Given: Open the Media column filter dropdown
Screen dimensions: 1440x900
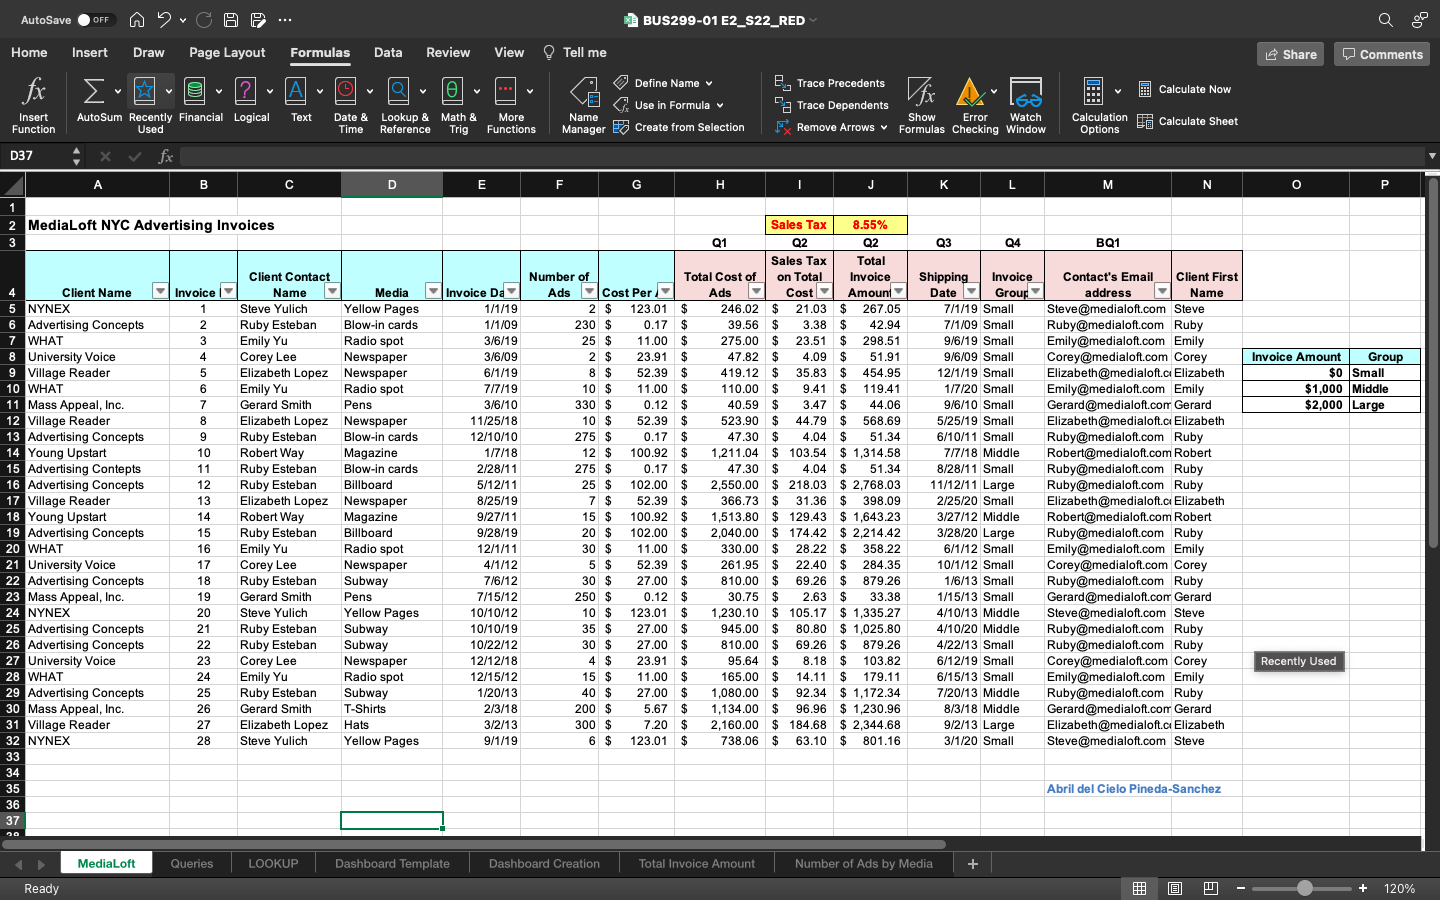Looking at the screenshot, I should point(433,291).
